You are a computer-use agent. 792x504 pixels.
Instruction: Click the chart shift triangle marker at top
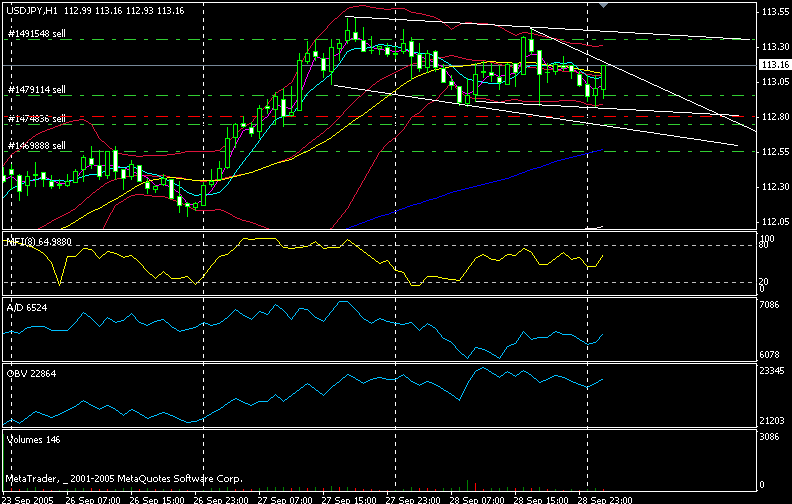pyautogui.click(x=601, y=6)
